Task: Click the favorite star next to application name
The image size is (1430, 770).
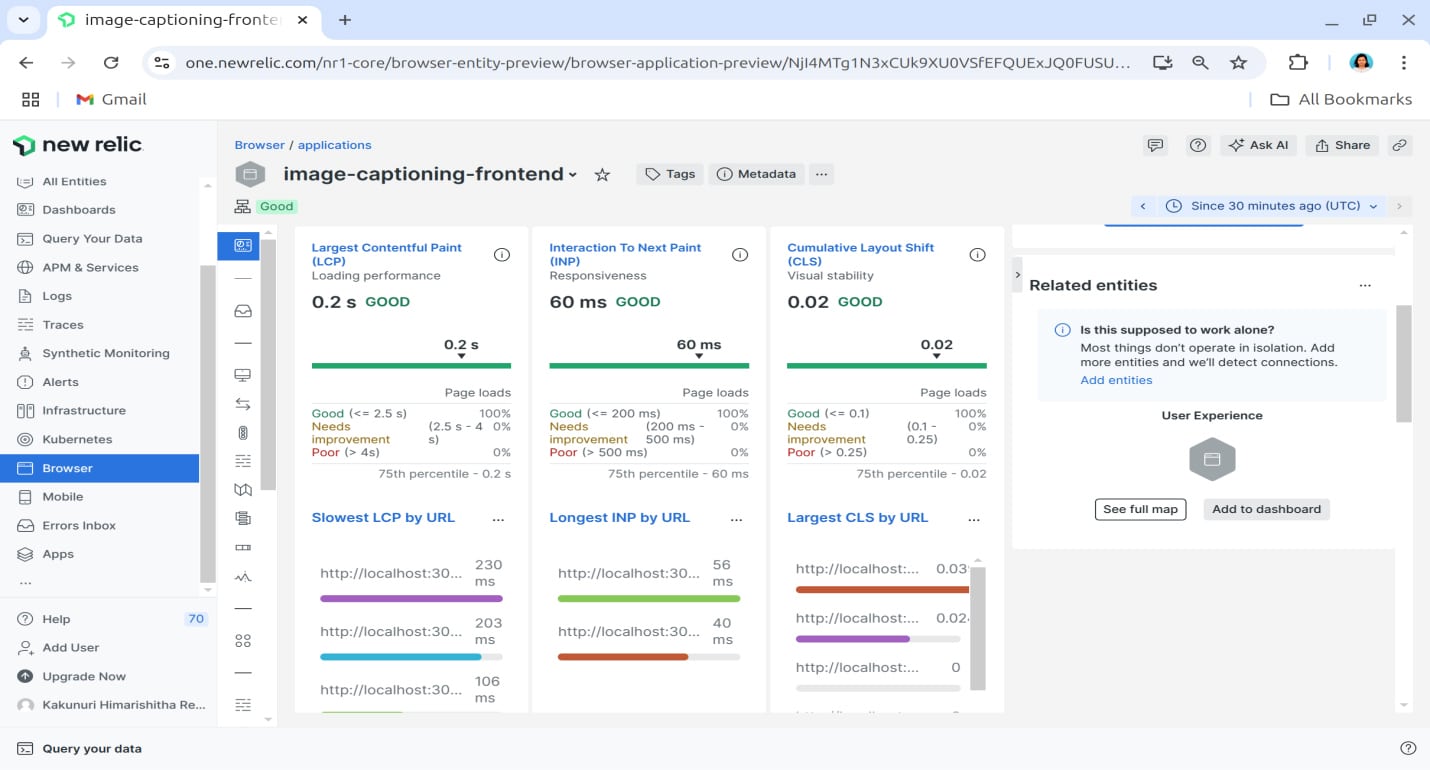Action: (602, 175)
